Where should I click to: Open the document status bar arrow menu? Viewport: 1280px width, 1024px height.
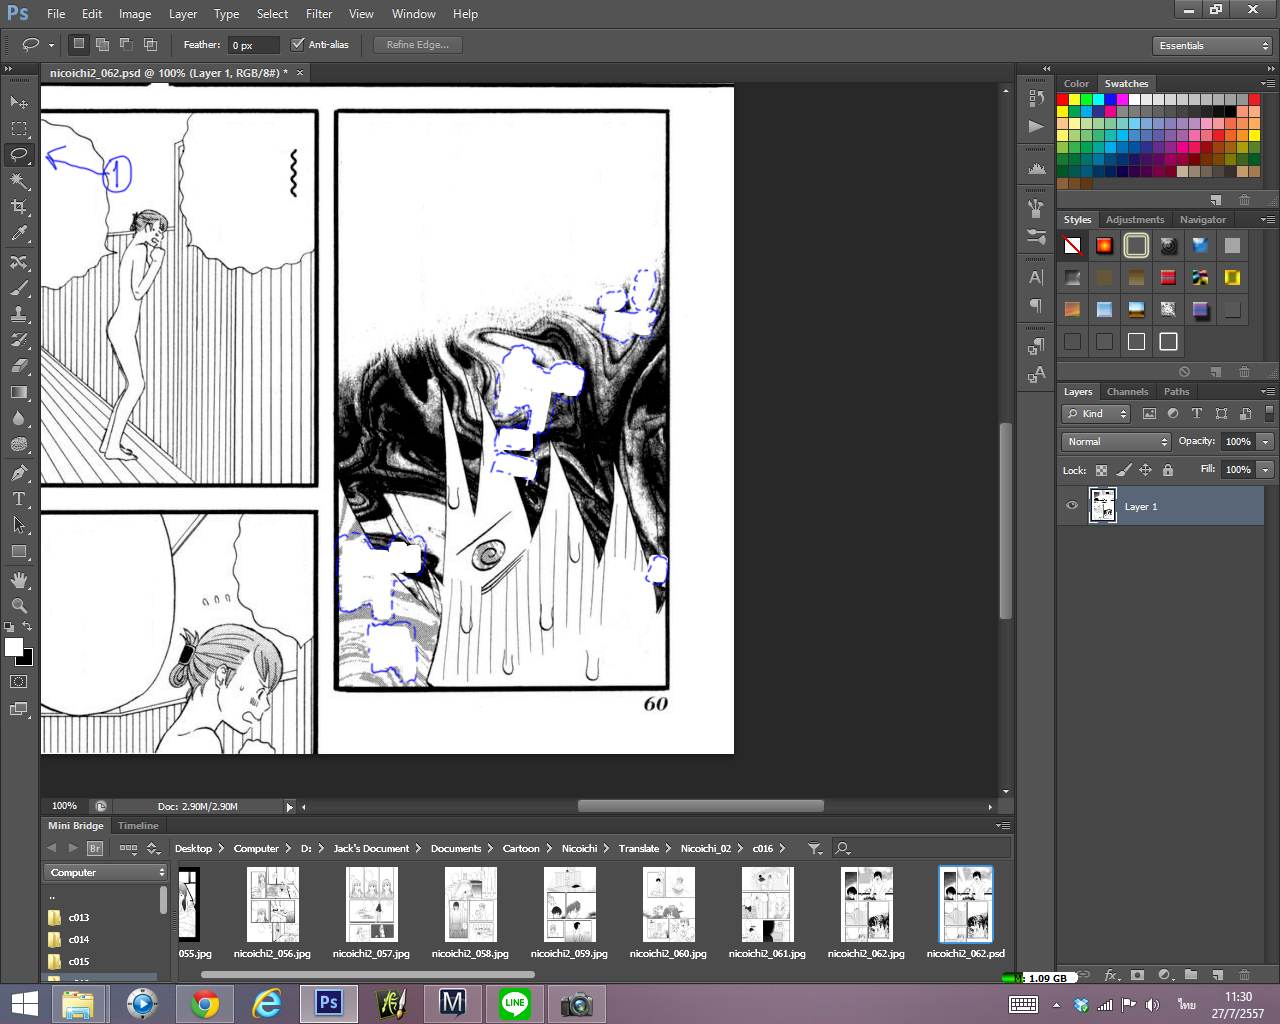tap(290, 806)
